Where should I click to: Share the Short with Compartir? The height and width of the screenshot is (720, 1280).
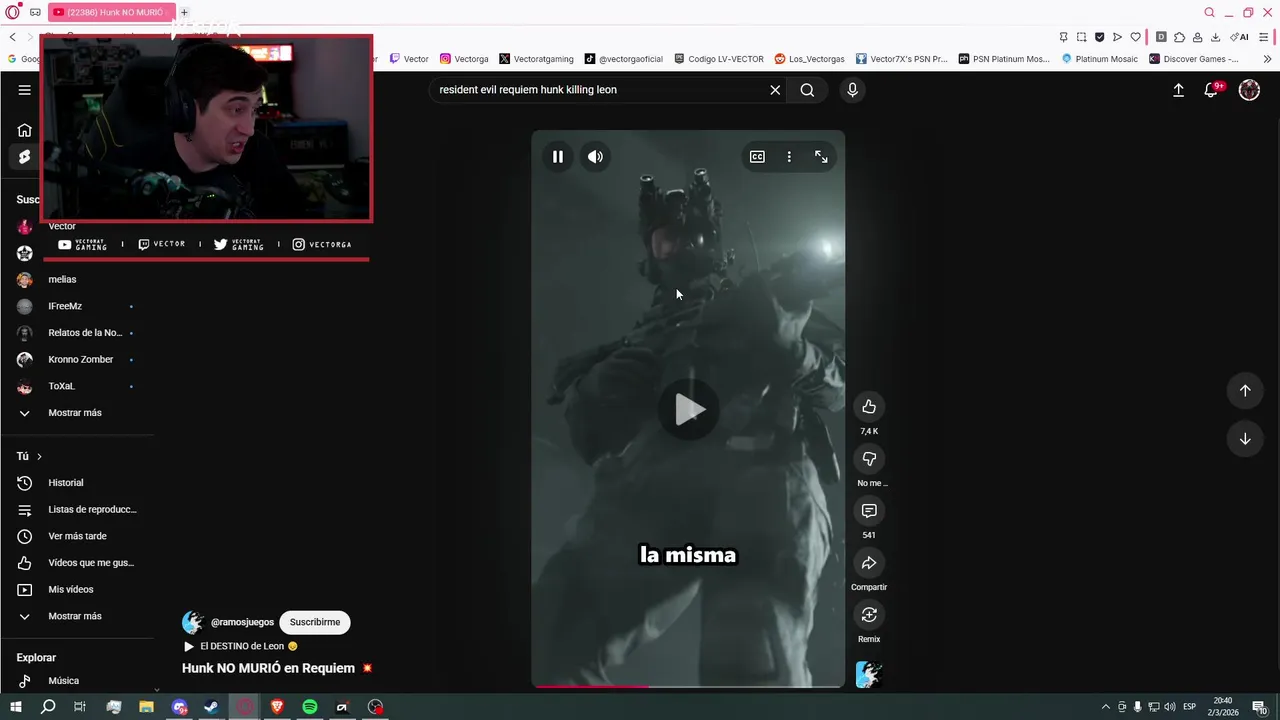869,563
